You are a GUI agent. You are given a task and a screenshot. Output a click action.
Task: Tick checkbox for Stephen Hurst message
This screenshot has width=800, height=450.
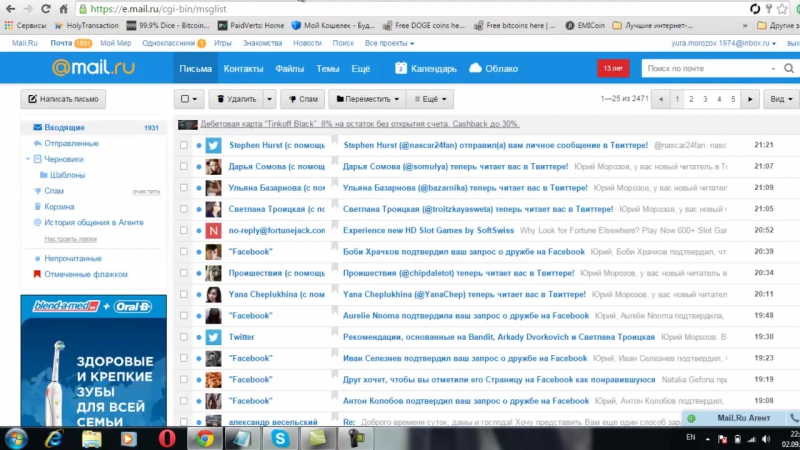click(x=184, y=145)
